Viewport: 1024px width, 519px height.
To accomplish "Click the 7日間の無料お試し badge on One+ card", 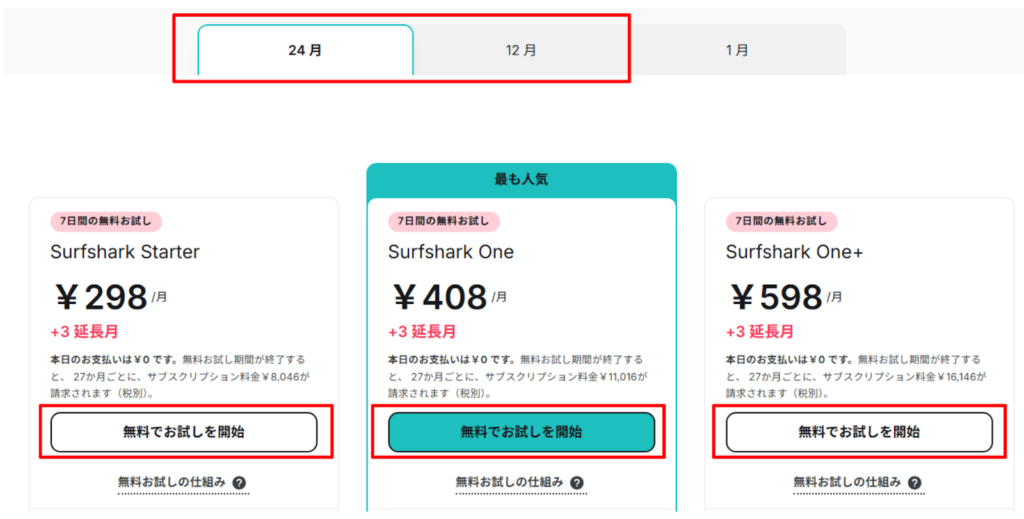I will [781, 221].
